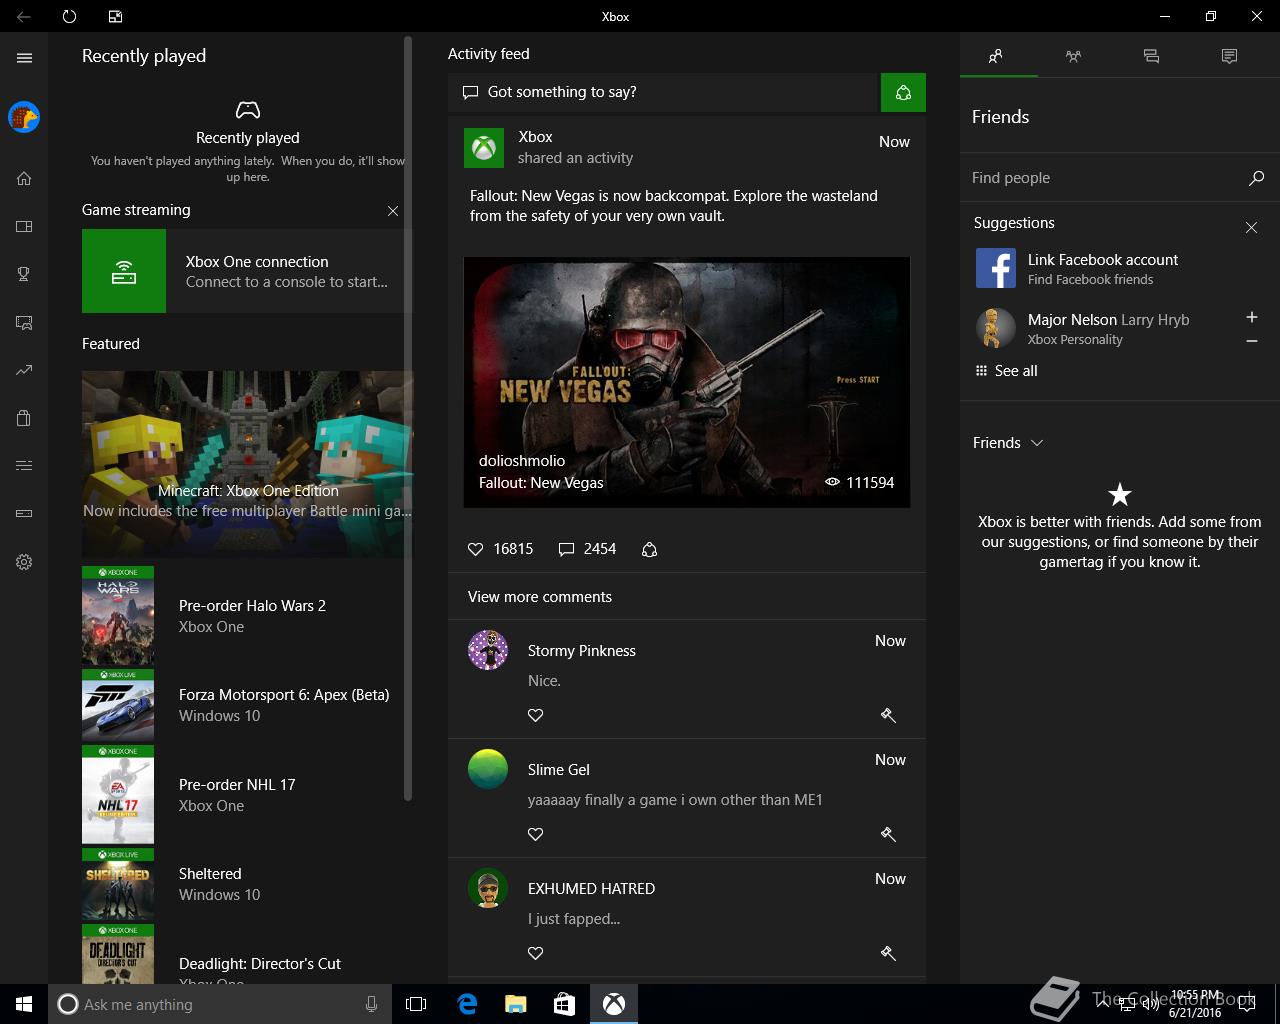This screenshot has height=1024, width=1280.
Task: Open the hamburger navigation menu
Action: (x=24, y=58)
